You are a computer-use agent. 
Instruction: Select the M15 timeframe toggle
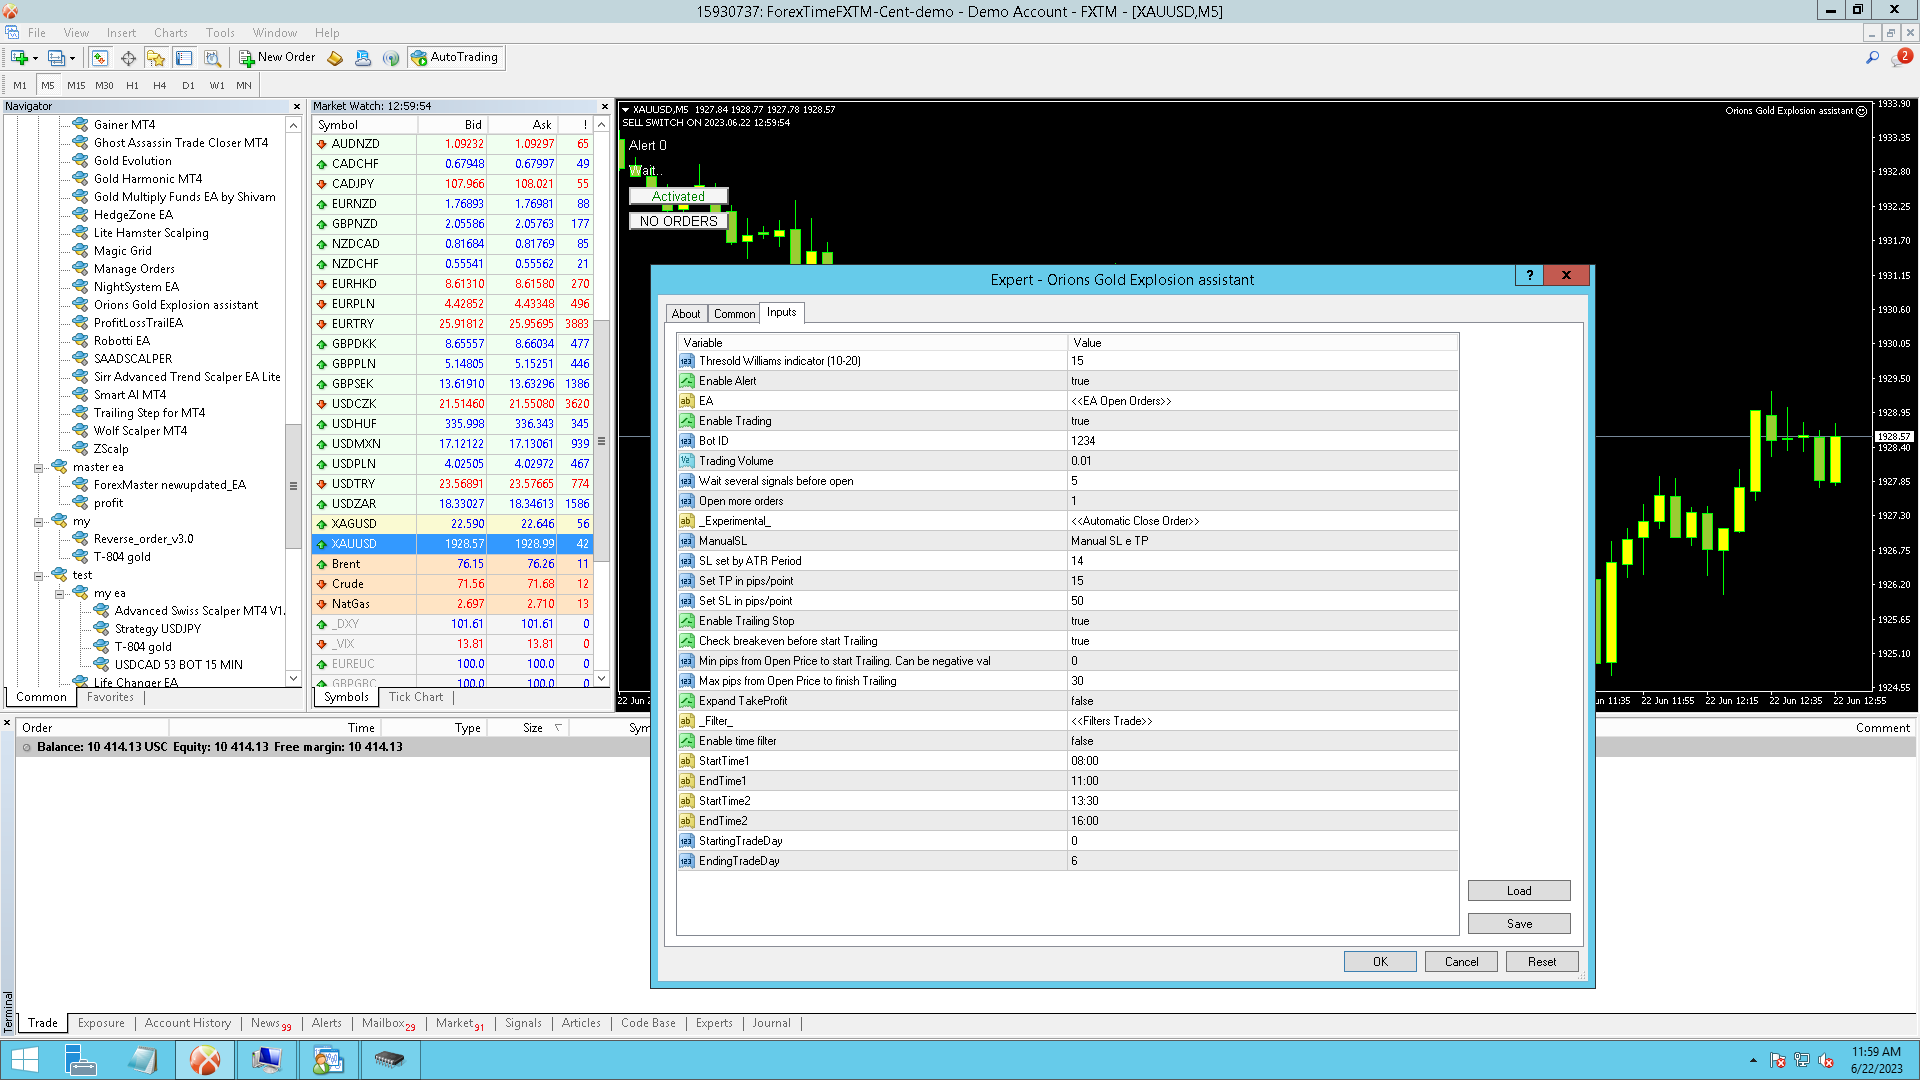(x=76, y=86)
